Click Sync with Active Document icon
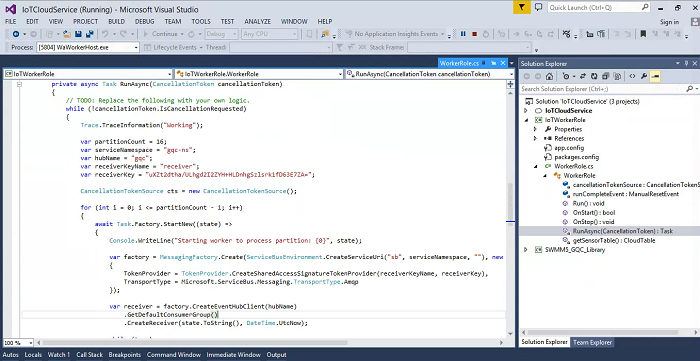The width and height of the screenshot is (700, 361). pos(583,76)
